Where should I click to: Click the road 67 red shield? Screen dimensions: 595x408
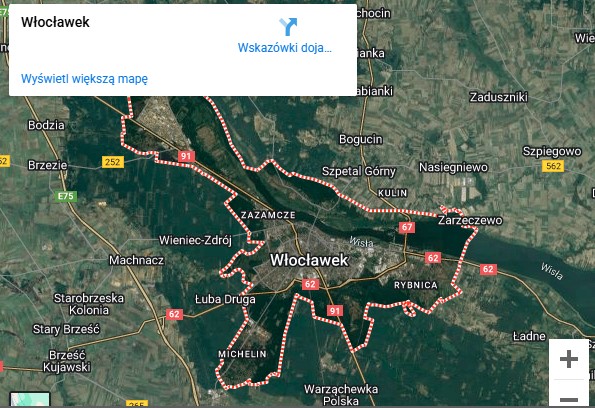407,227
